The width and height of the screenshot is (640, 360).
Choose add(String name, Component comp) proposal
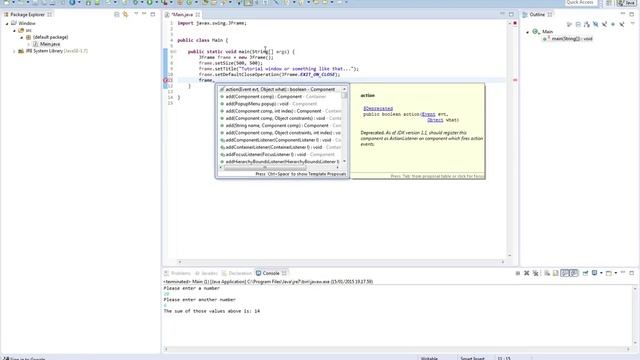point(280,126)
